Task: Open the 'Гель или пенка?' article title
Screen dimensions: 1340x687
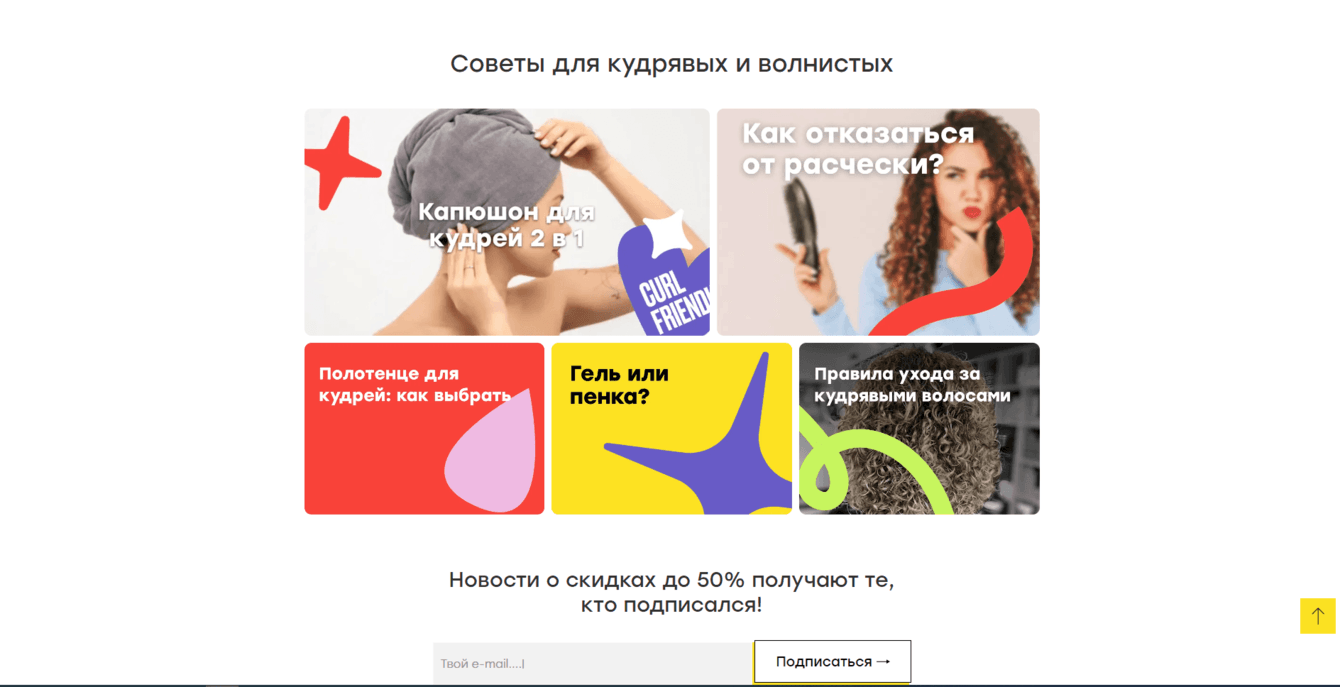Action: pos(619,385)
